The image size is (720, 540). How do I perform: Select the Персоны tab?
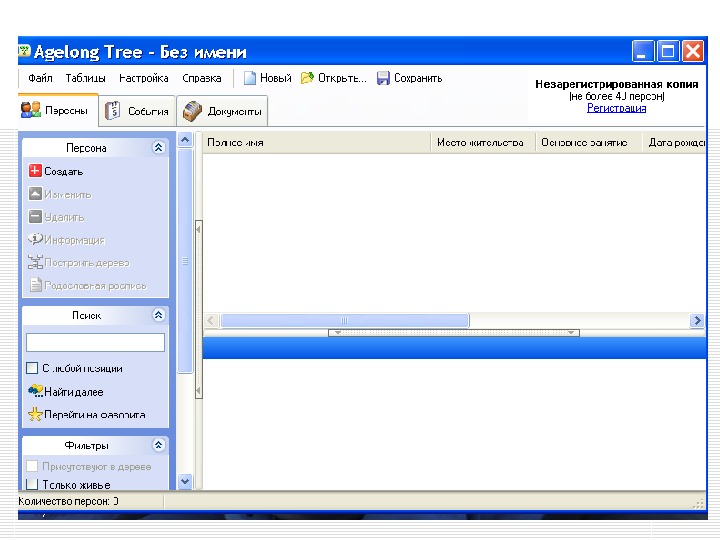(x=58, y=110)
